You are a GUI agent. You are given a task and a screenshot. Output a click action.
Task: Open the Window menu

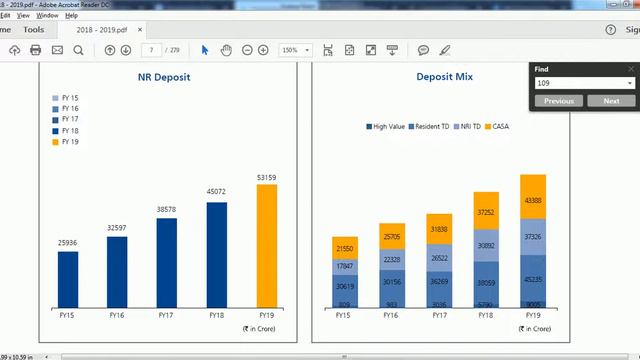47,16
